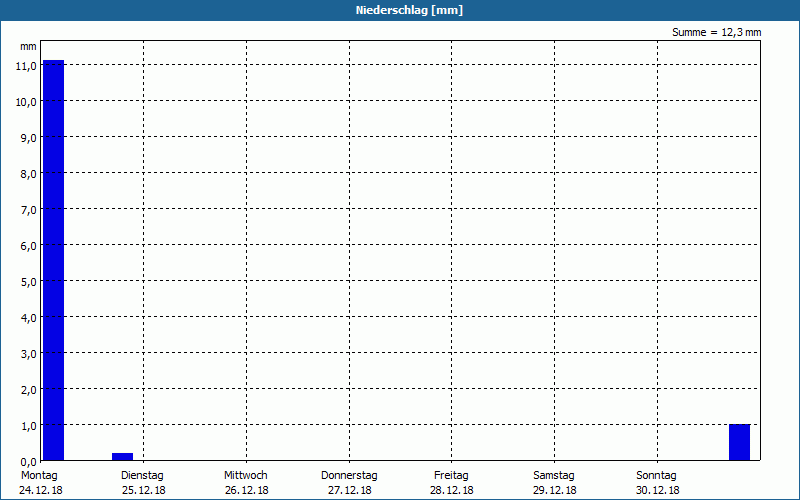Click the Sunday 30.12.18 precipitation bar
Image resolution: width=800 pixels, height=500 pixels.
tap(739, 442)
